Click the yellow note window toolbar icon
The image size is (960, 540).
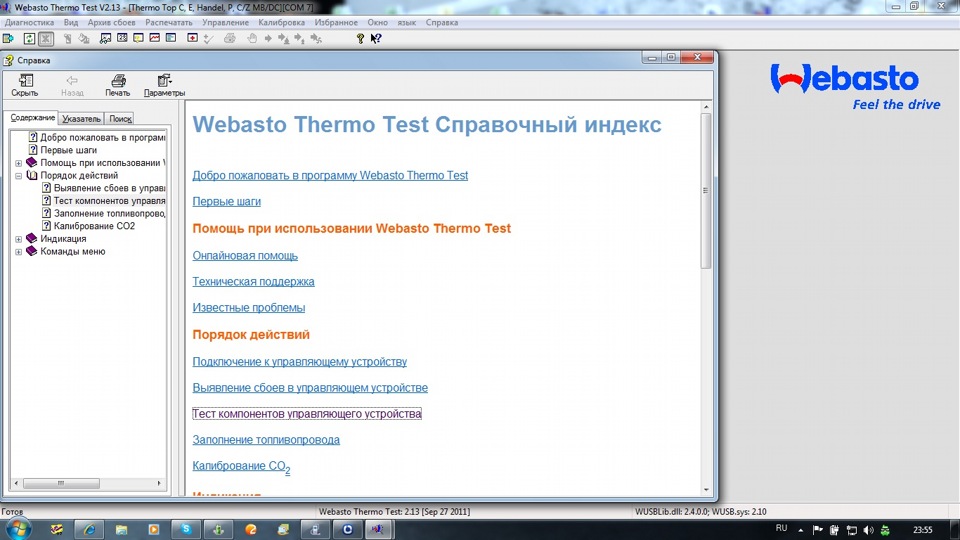click(138, 38)
